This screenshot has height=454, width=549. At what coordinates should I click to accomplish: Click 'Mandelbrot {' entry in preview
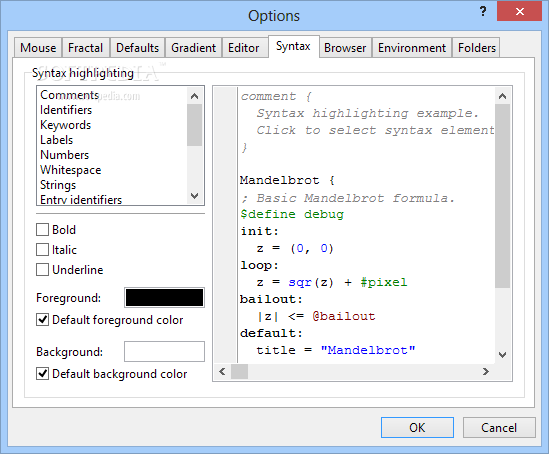[287, 181]
